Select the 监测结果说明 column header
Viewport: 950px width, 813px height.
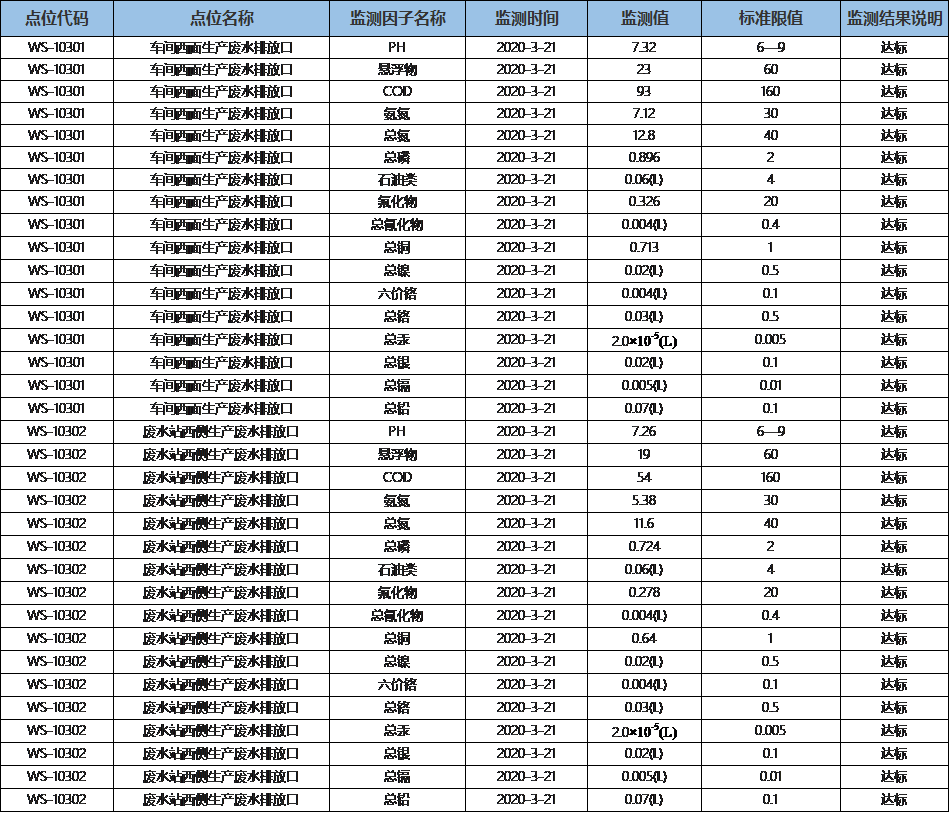[x=894, y=19]
